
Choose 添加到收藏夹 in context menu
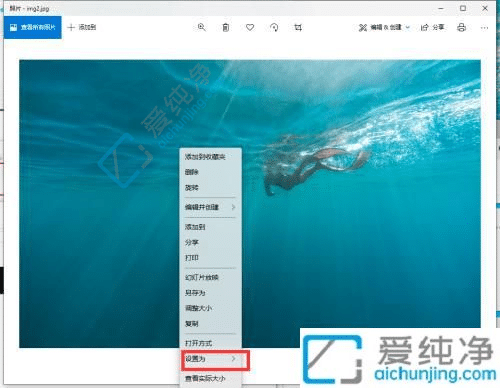pyautogui.click(x=211, y=157)
